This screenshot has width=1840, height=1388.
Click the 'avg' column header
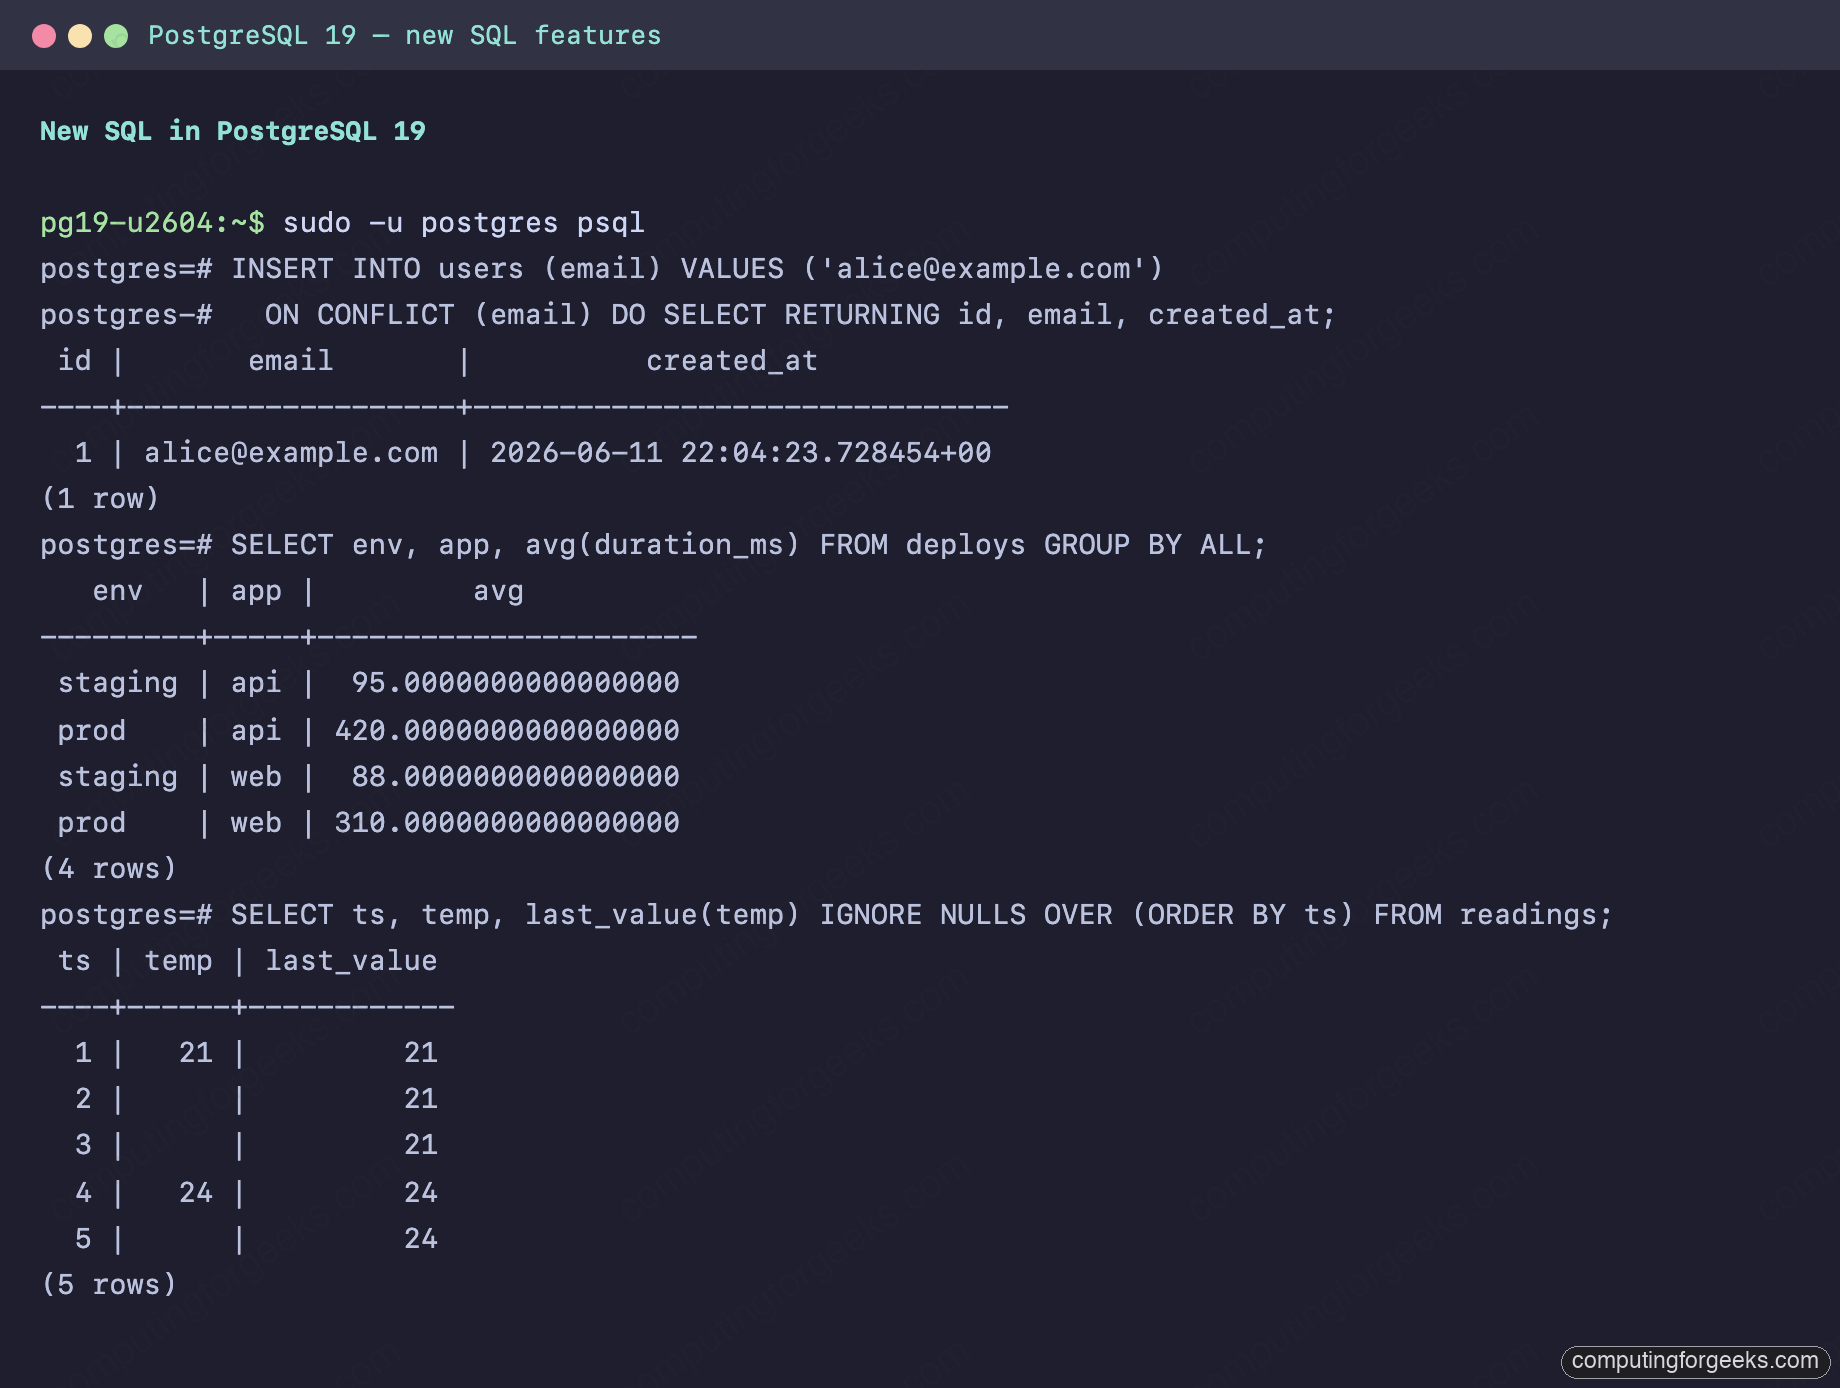(x=499, y=591)
